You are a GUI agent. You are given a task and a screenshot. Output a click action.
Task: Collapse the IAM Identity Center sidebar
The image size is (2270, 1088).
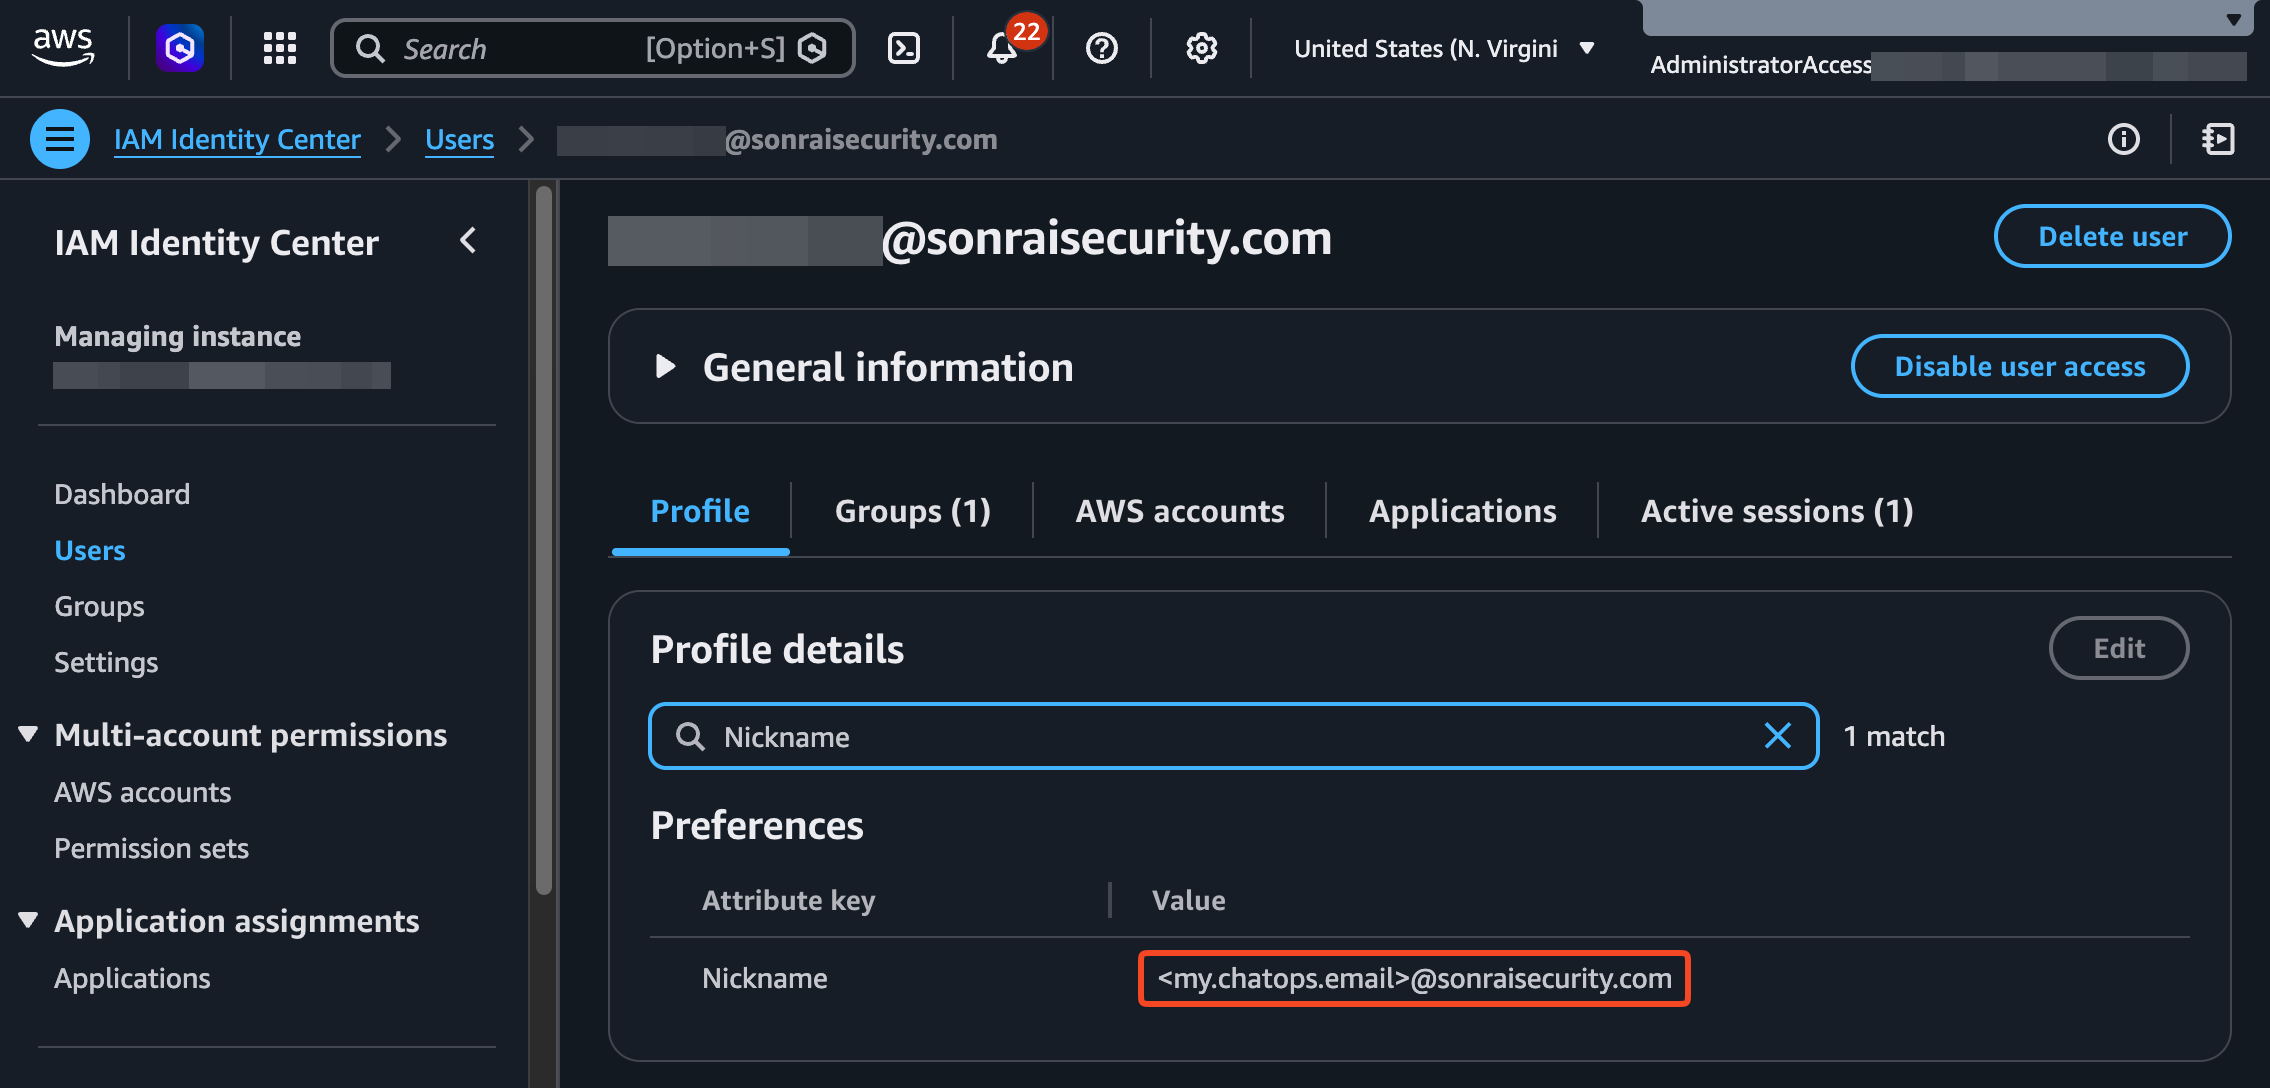(468, 241)
